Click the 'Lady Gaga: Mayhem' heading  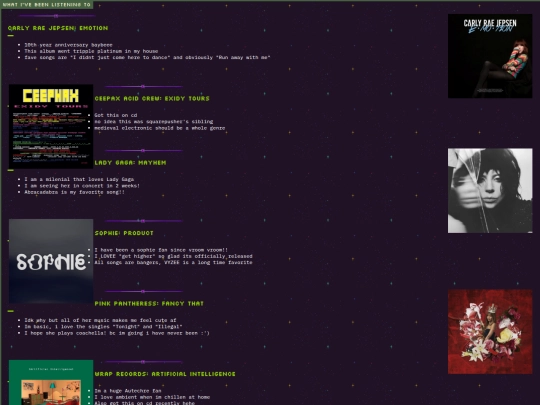[130, 163]
